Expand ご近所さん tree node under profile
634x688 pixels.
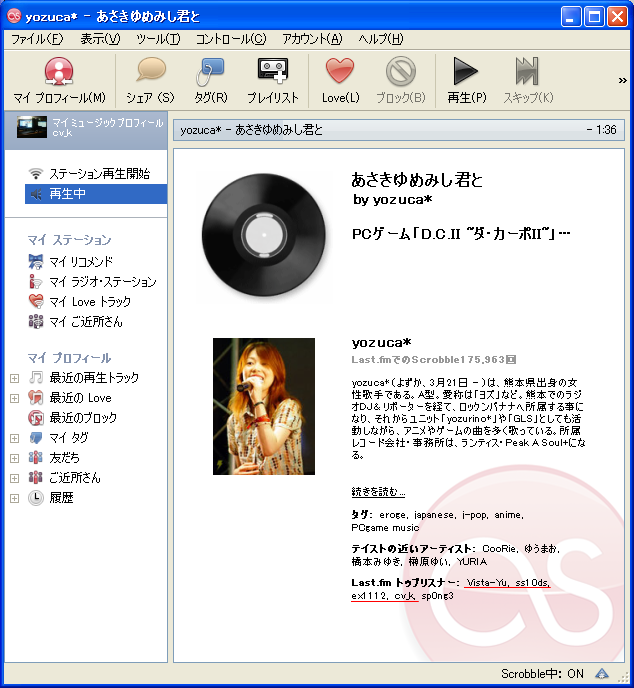coord(14,478)
